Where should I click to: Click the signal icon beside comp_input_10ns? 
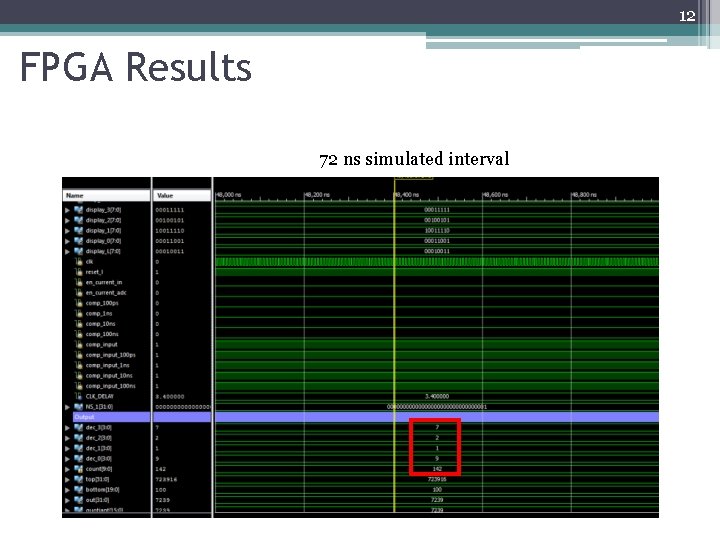(79, 376)
